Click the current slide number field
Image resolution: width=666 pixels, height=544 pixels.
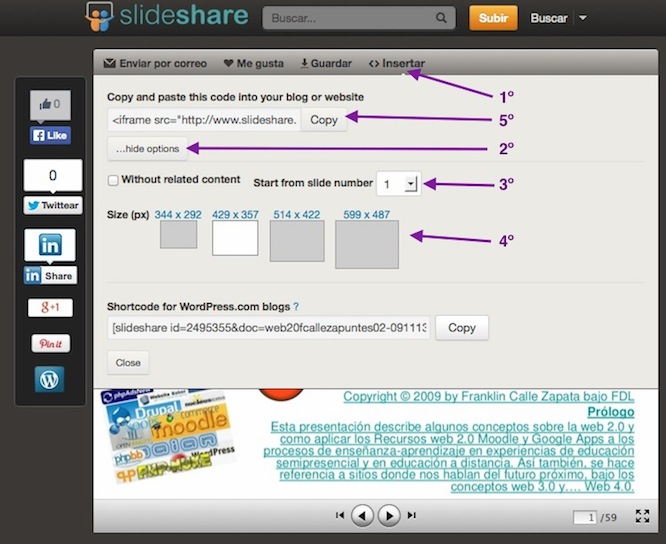pos(584,517)
